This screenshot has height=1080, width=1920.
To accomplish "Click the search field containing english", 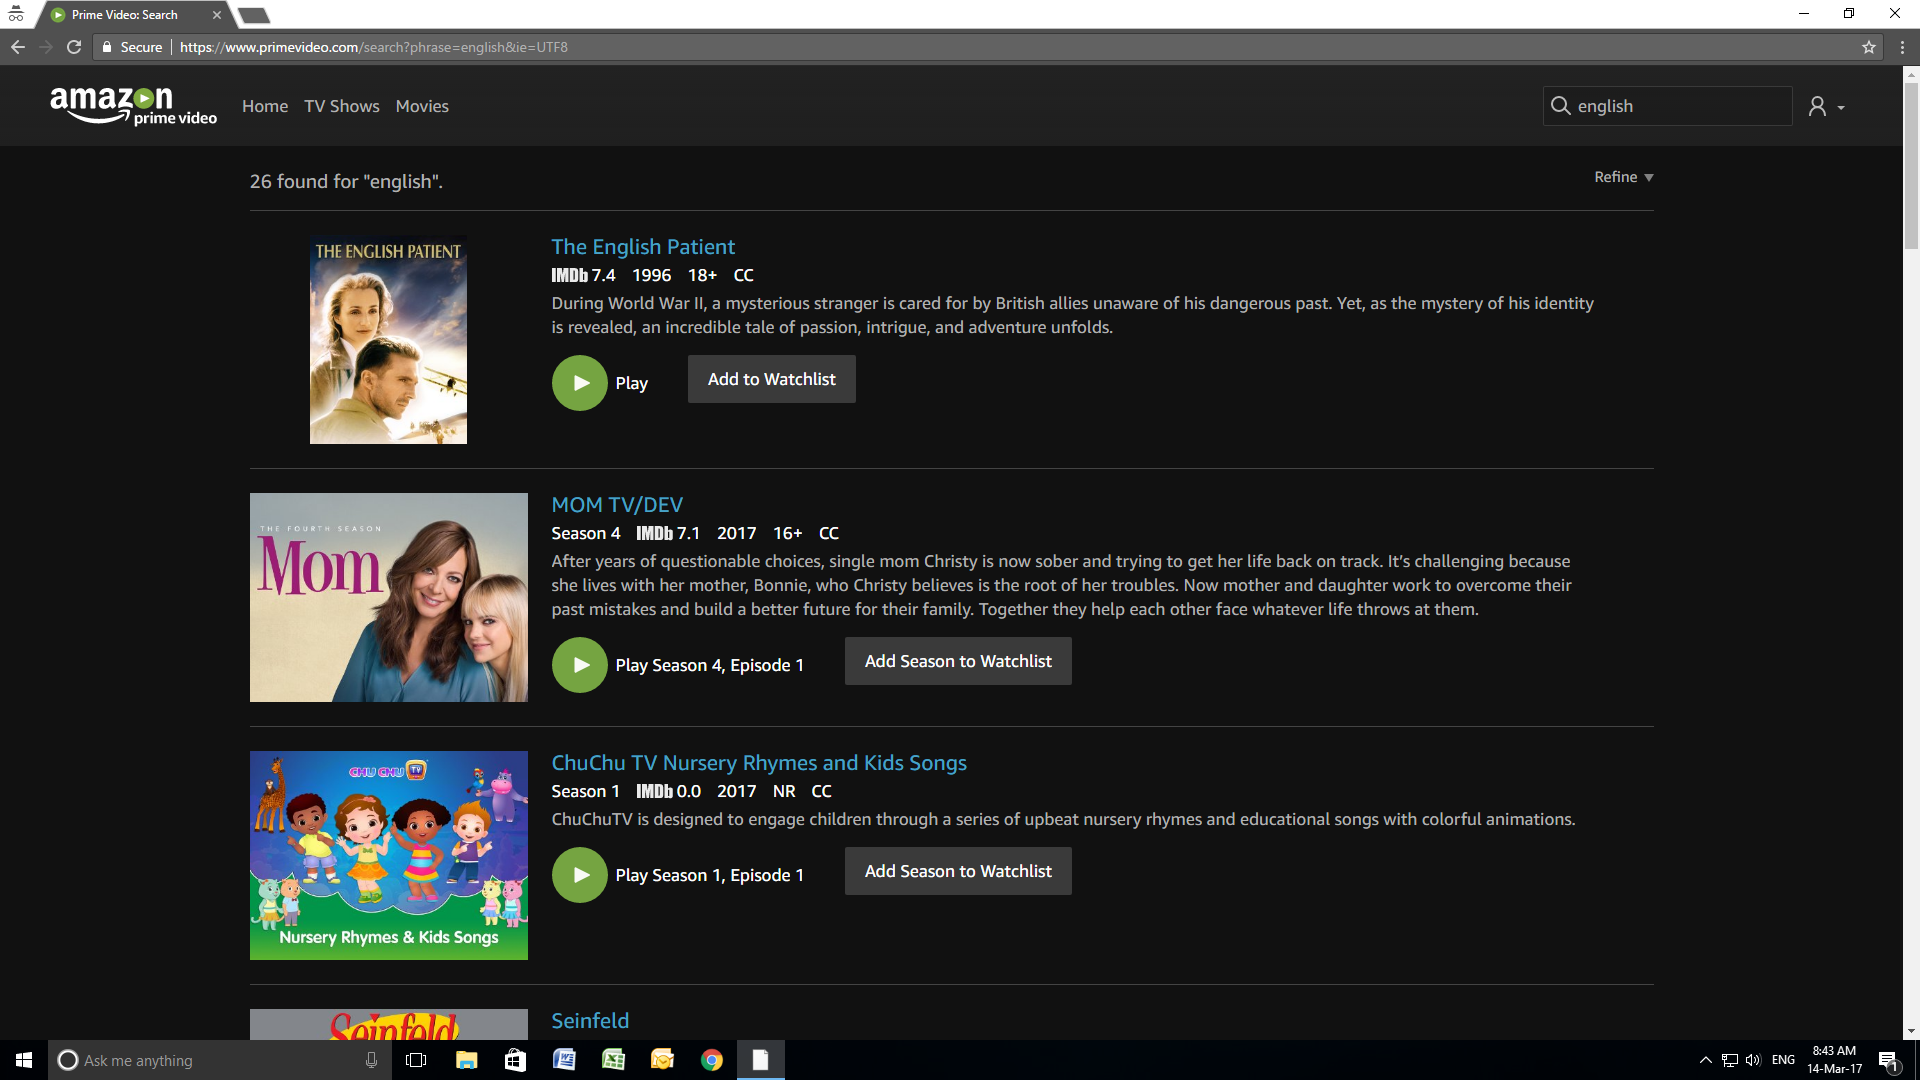I will [x=1667, y=106].
